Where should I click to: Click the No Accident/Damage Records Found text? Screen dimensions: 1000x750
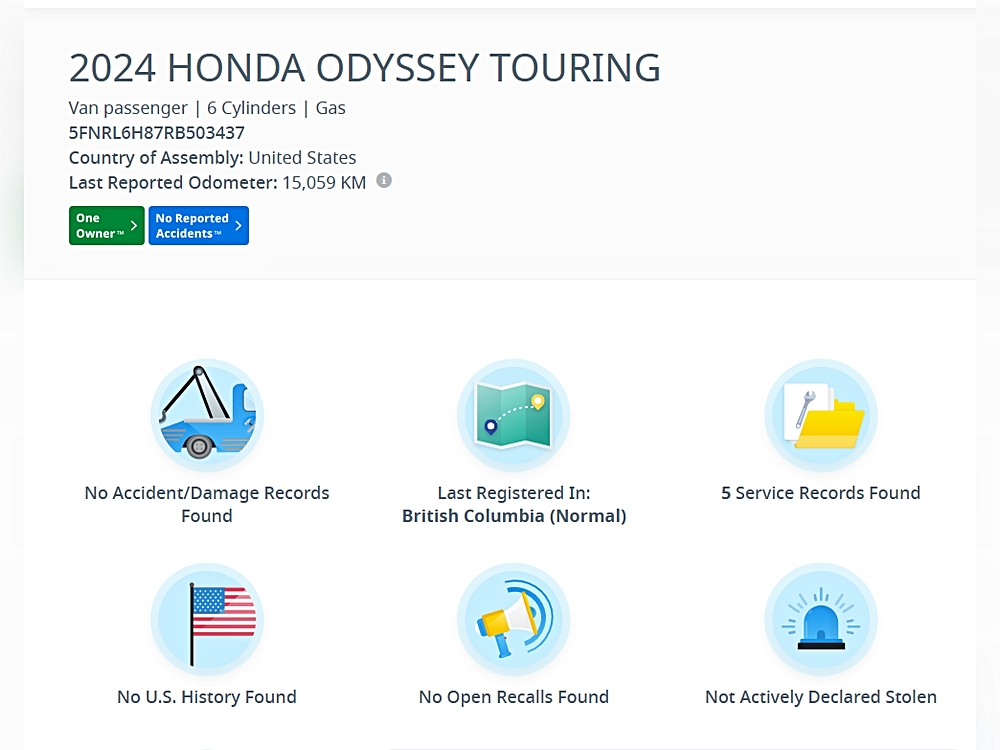pos(207,504)
